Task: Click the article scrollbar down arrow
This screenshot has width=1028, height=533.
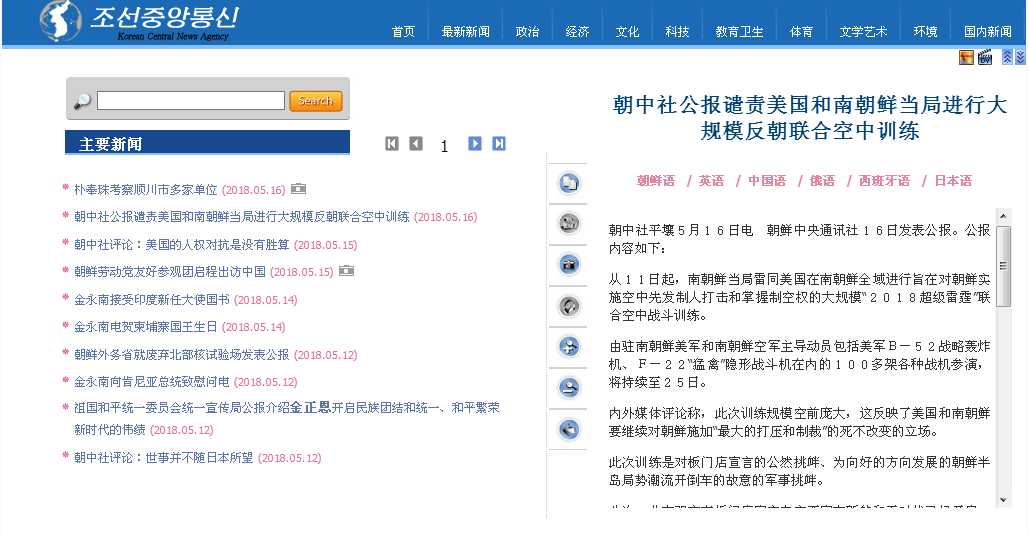Action: click(1003, 500)
